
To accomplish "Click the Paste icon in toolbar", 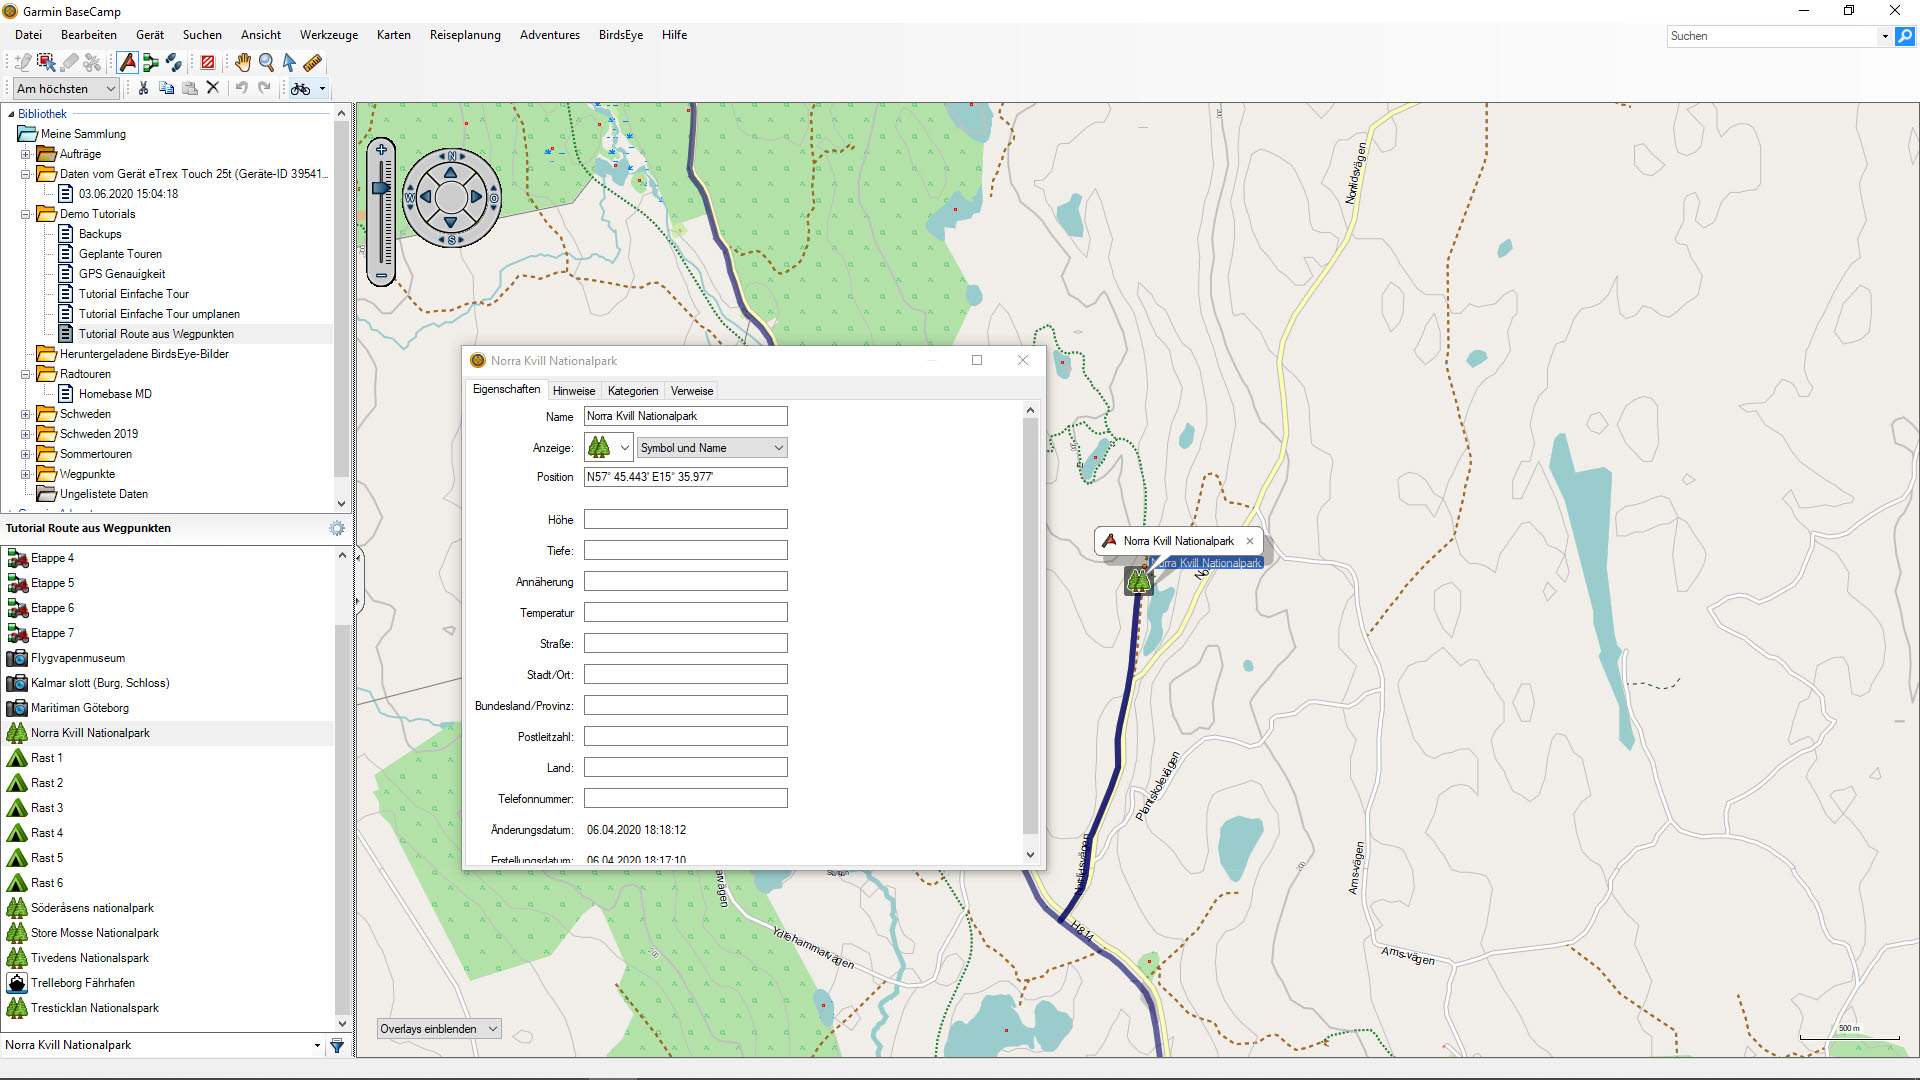I will [x=190, y=88].
